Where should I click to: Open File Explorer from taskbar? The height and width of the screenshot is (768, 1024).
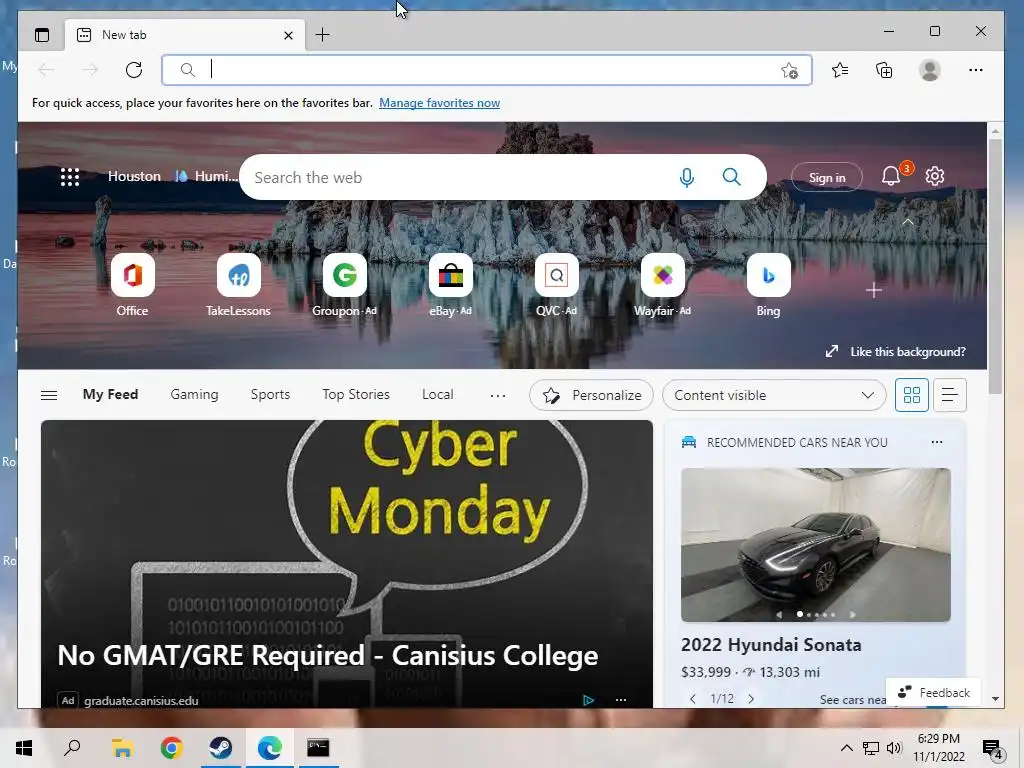tap(122, 748)
